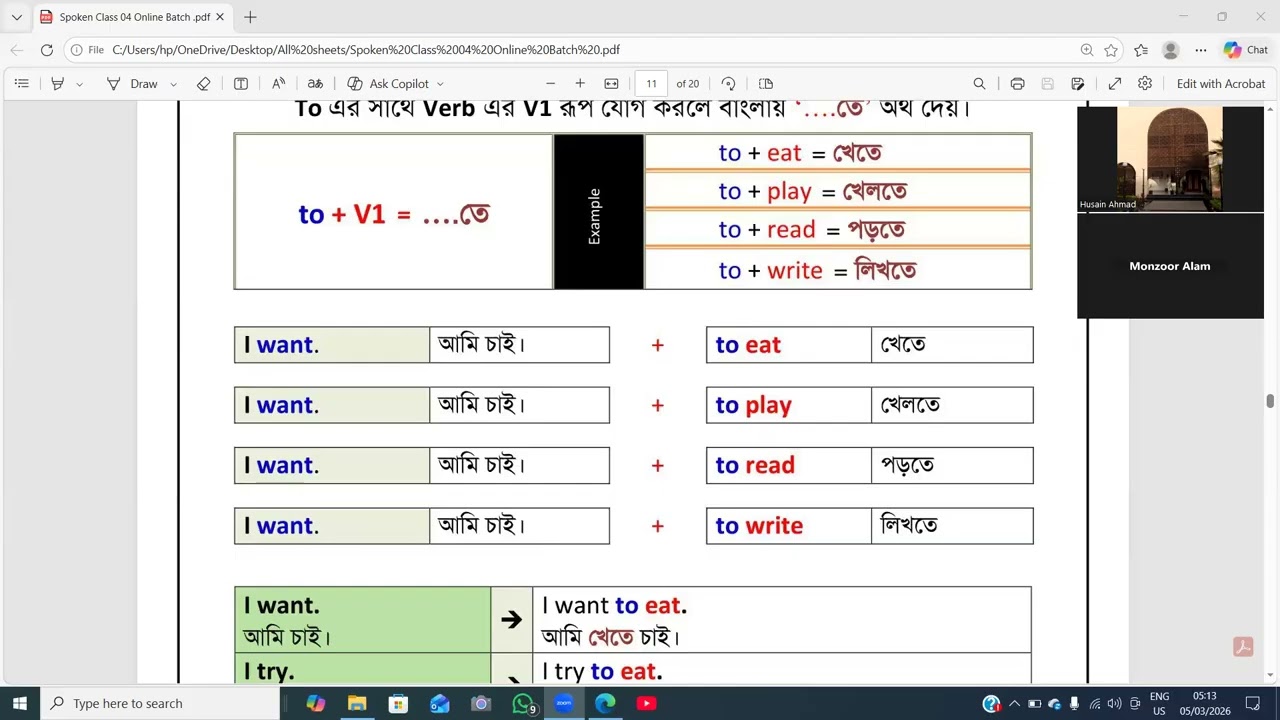Click the address bar file URL

(x=366, y=50)
